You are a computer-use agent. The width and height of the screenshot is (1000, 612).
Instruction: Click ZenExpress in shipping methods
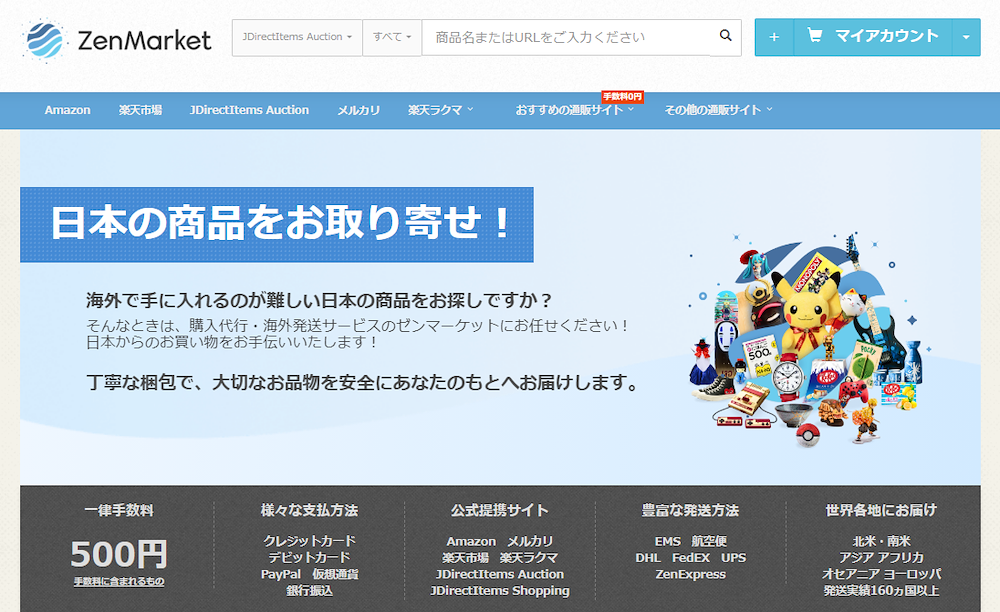691,574
